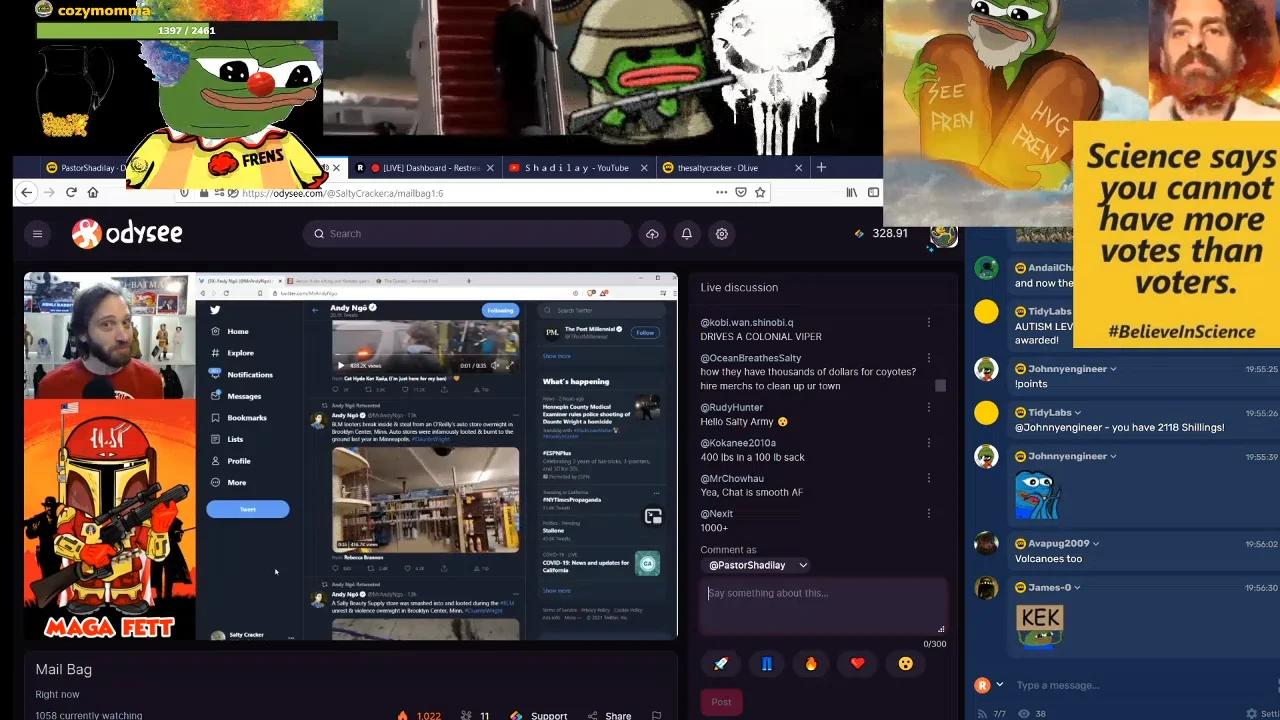Select the rocket emoji reaction
Screen dimensions: 1280x720
tap(721, 663)
